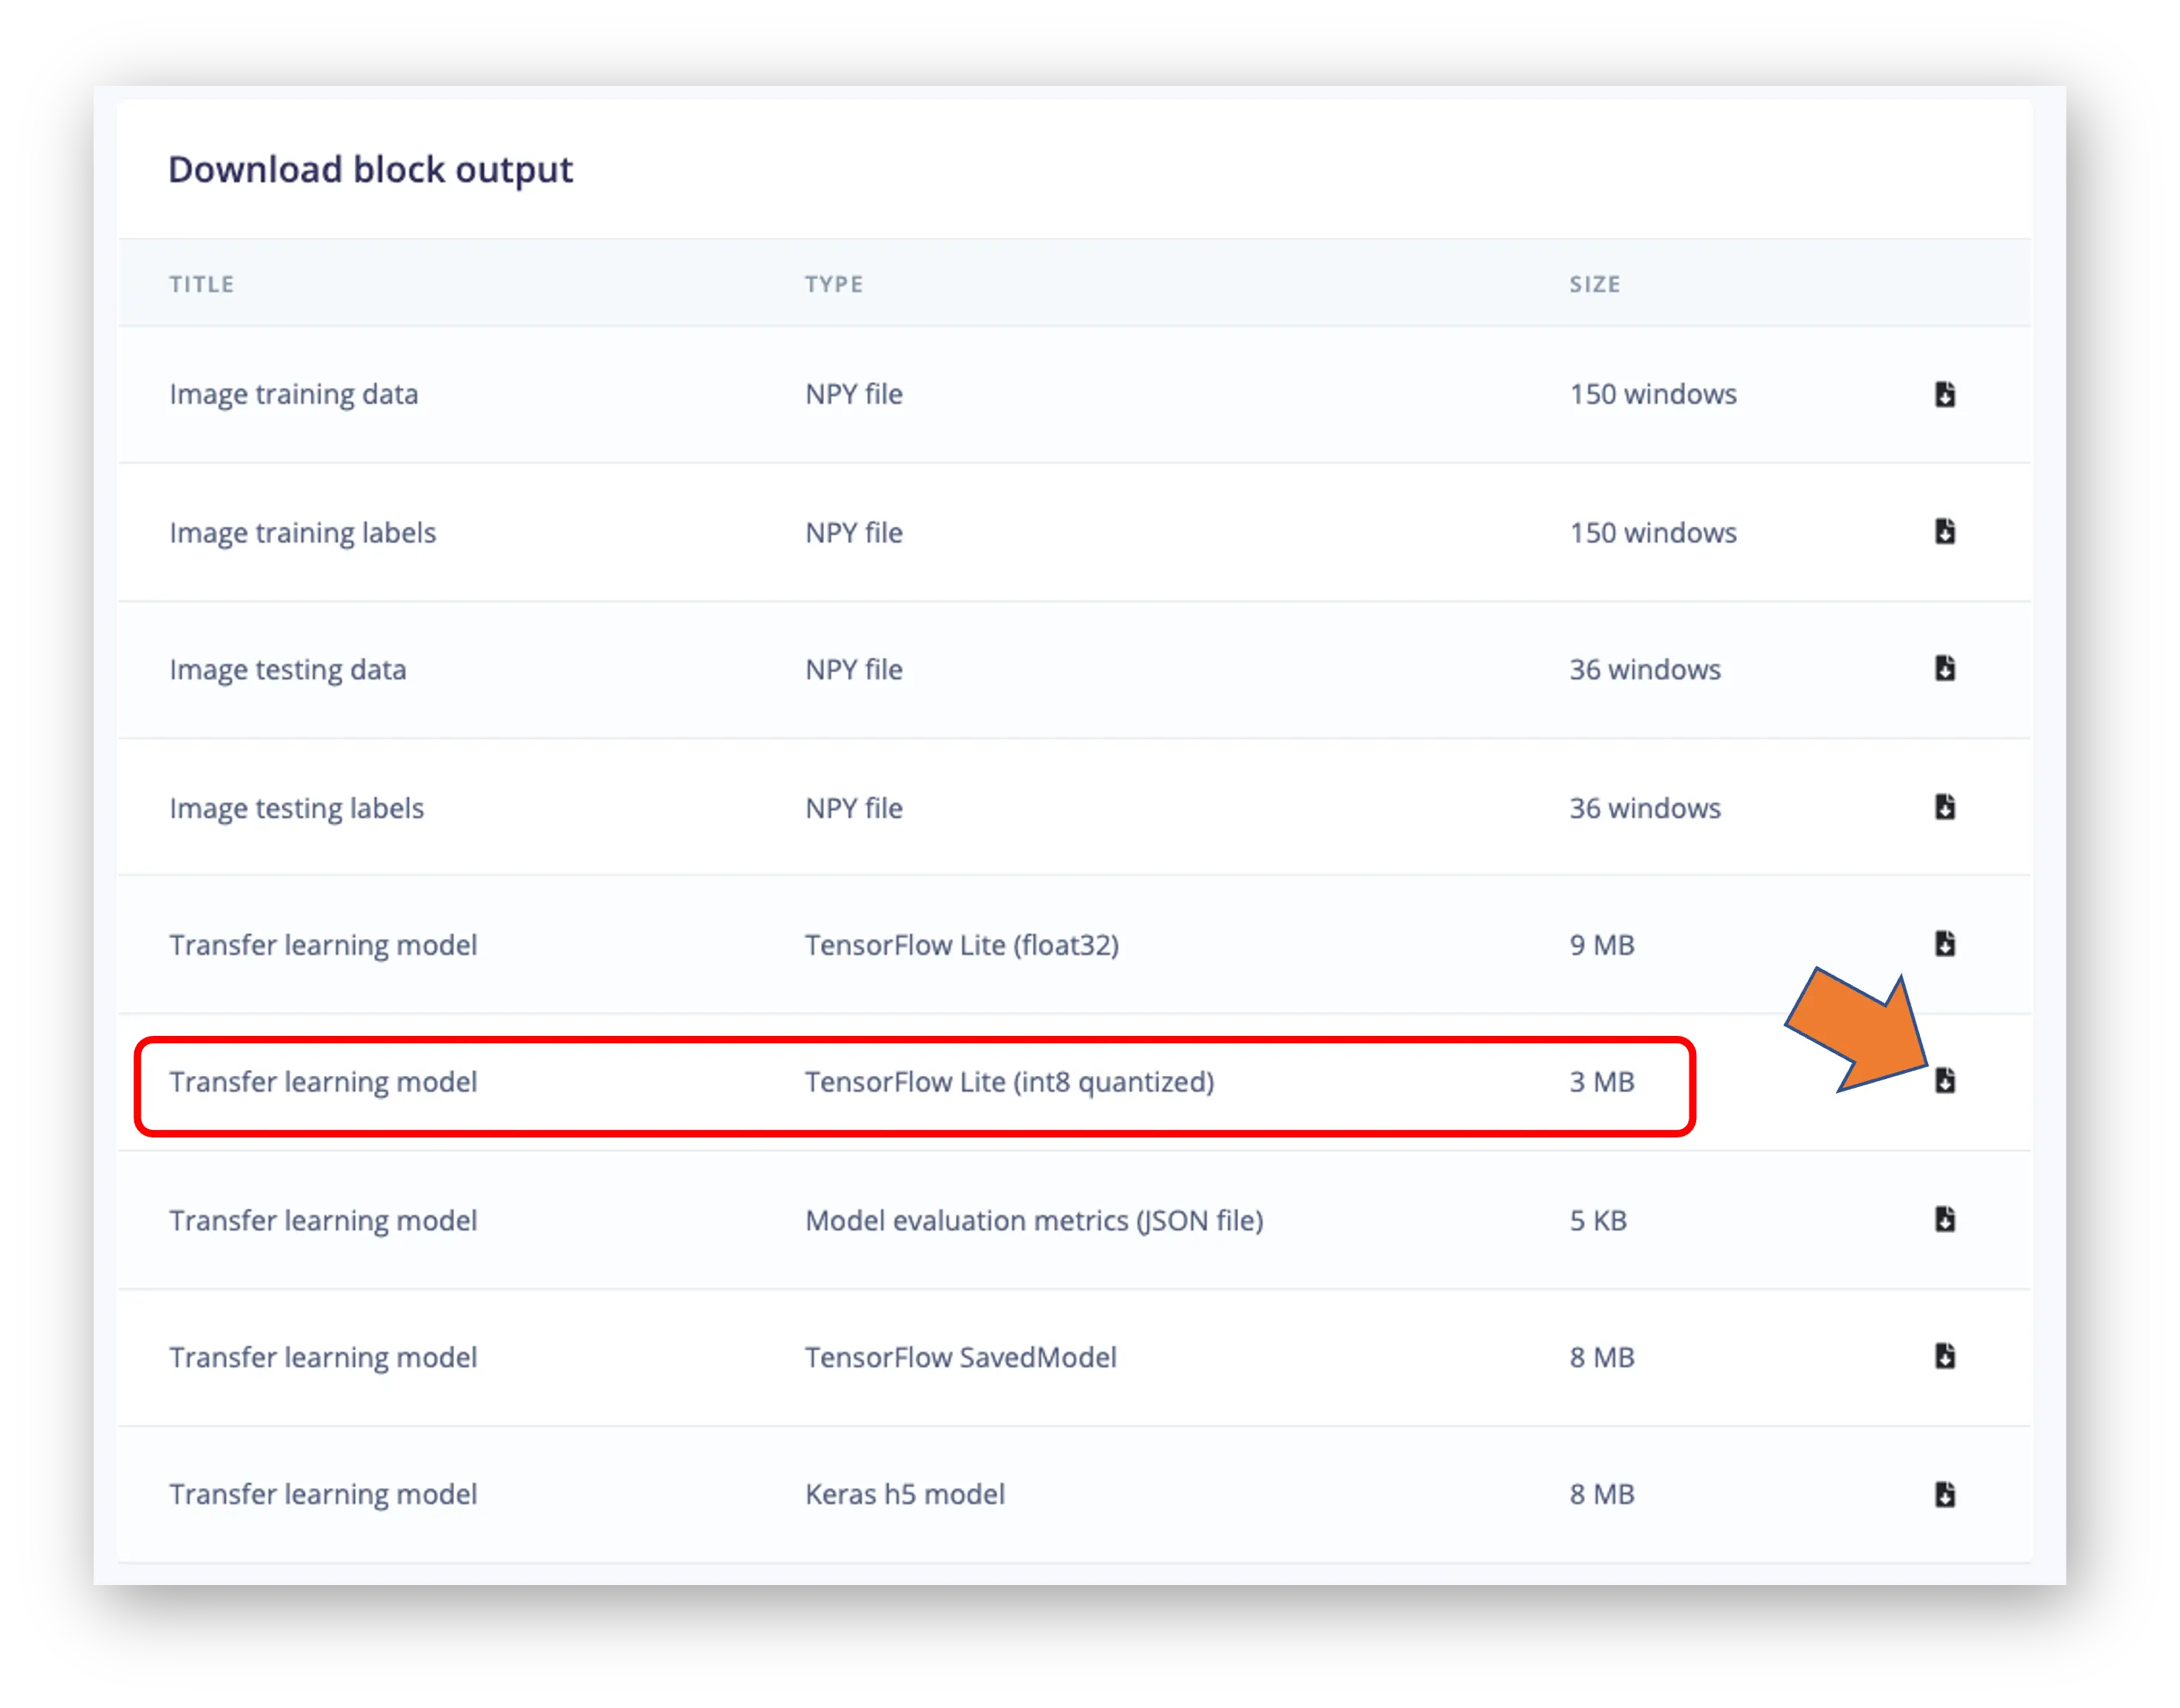Image resolution: width=2180 pixels, height=1708 pixels.
Task: Select the Image training data row title
Action: [x=293, y=394]
